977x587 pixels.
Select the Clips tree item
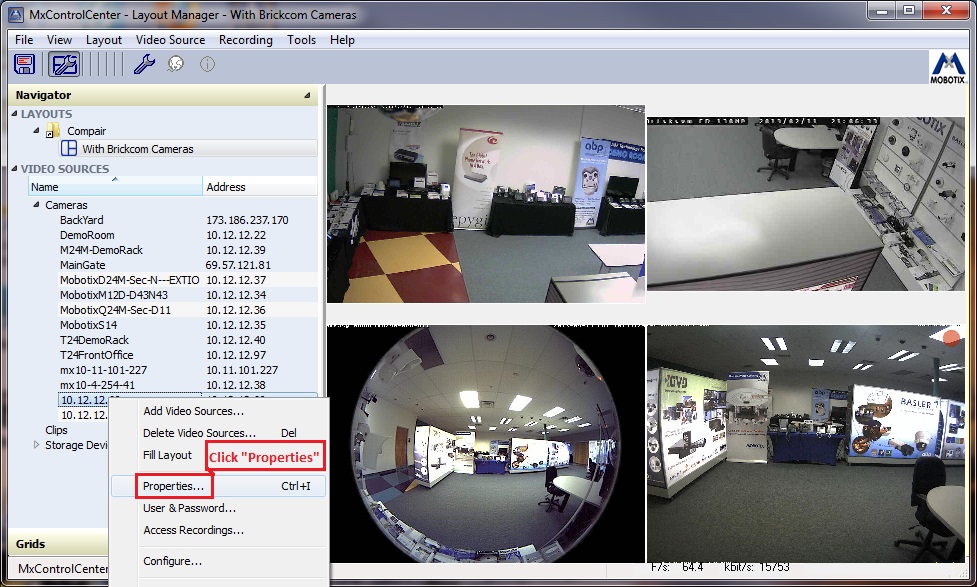point(56,430)
